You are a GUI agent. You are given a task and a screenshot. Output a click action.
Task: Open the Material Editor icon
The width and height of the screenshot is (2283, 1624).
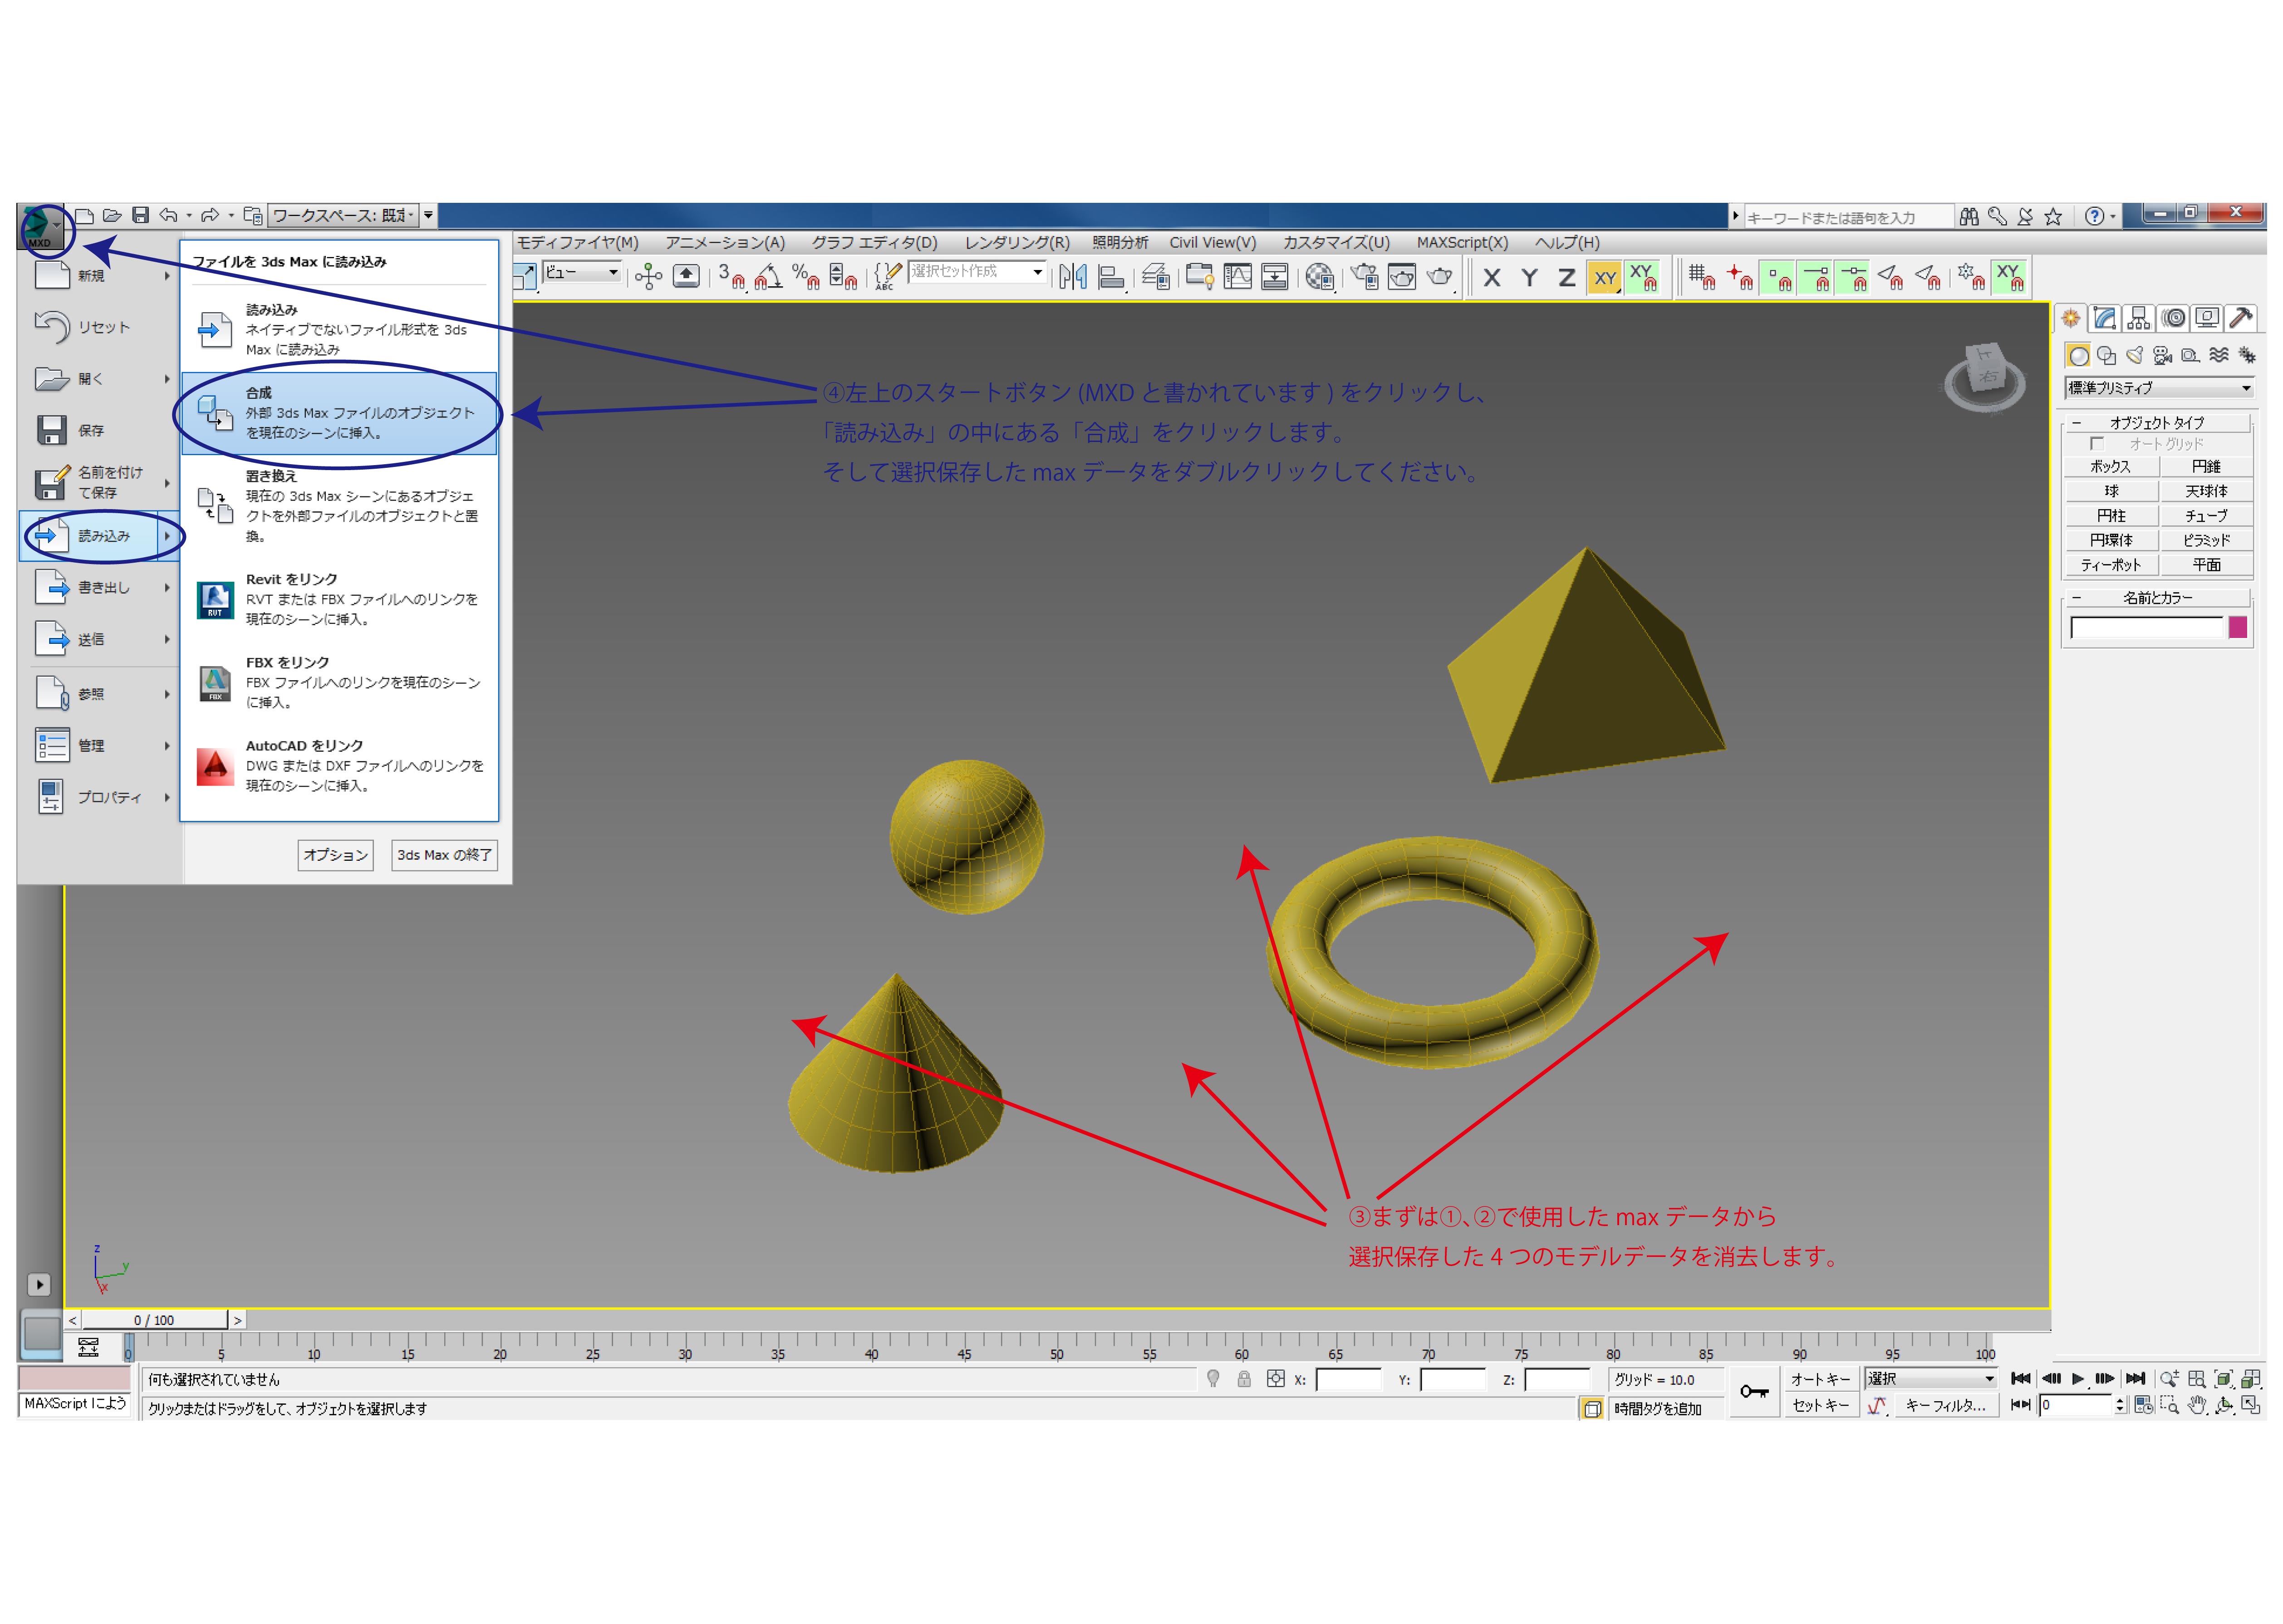[1320, 277]
